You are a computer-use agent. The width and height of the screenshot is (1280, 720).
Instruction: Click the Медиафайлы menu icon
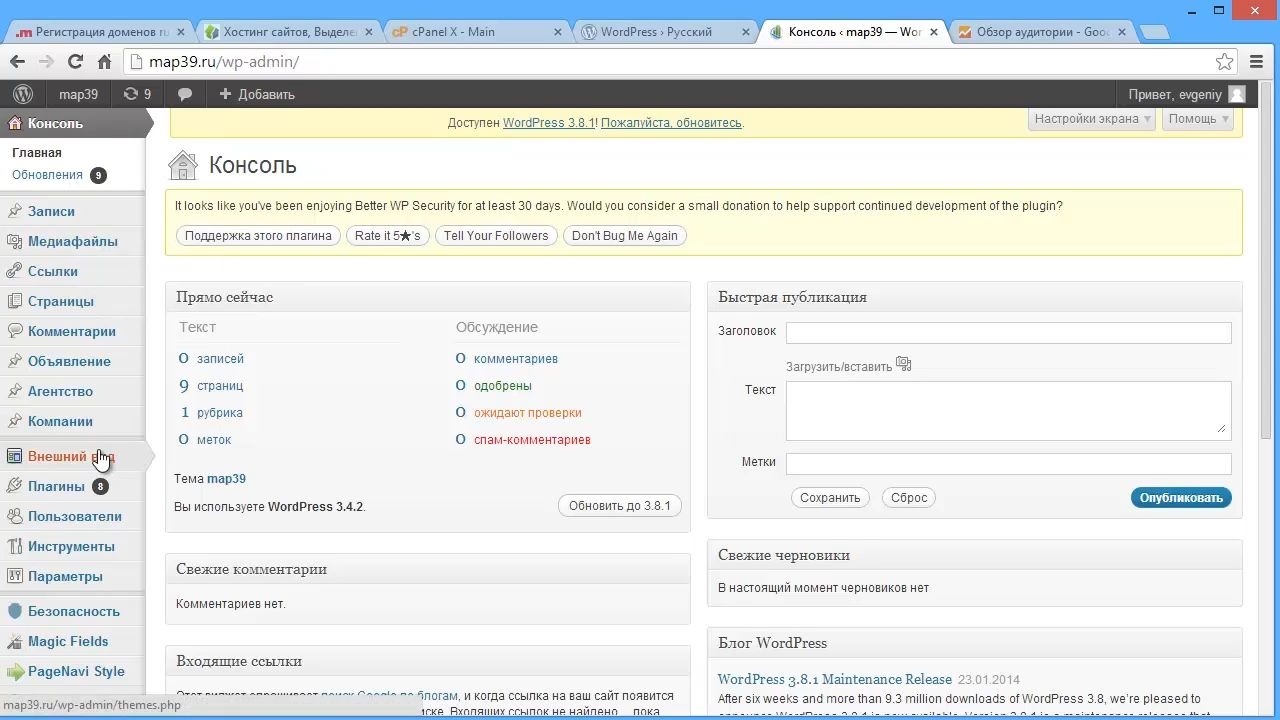[14, 241]
